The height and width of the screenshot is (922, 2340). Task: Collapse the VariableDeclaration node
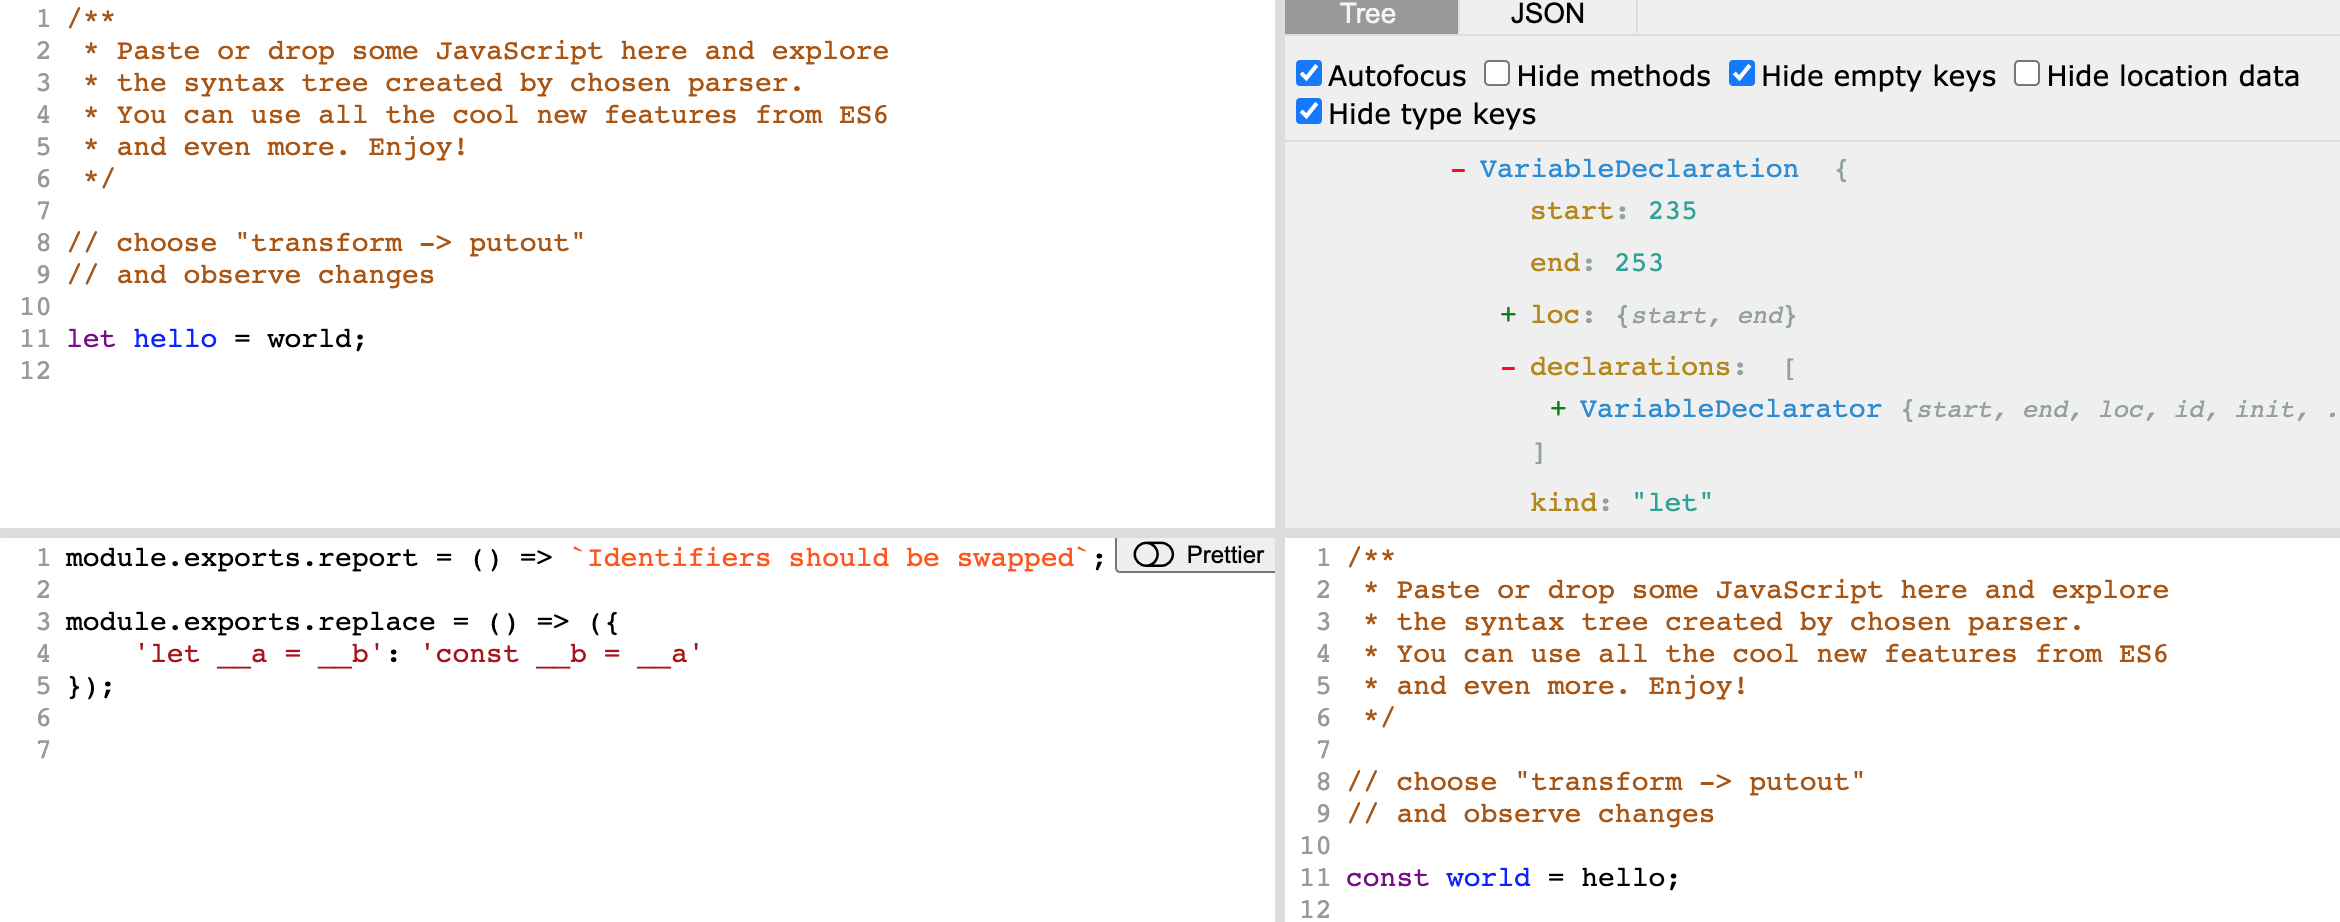1458,170
